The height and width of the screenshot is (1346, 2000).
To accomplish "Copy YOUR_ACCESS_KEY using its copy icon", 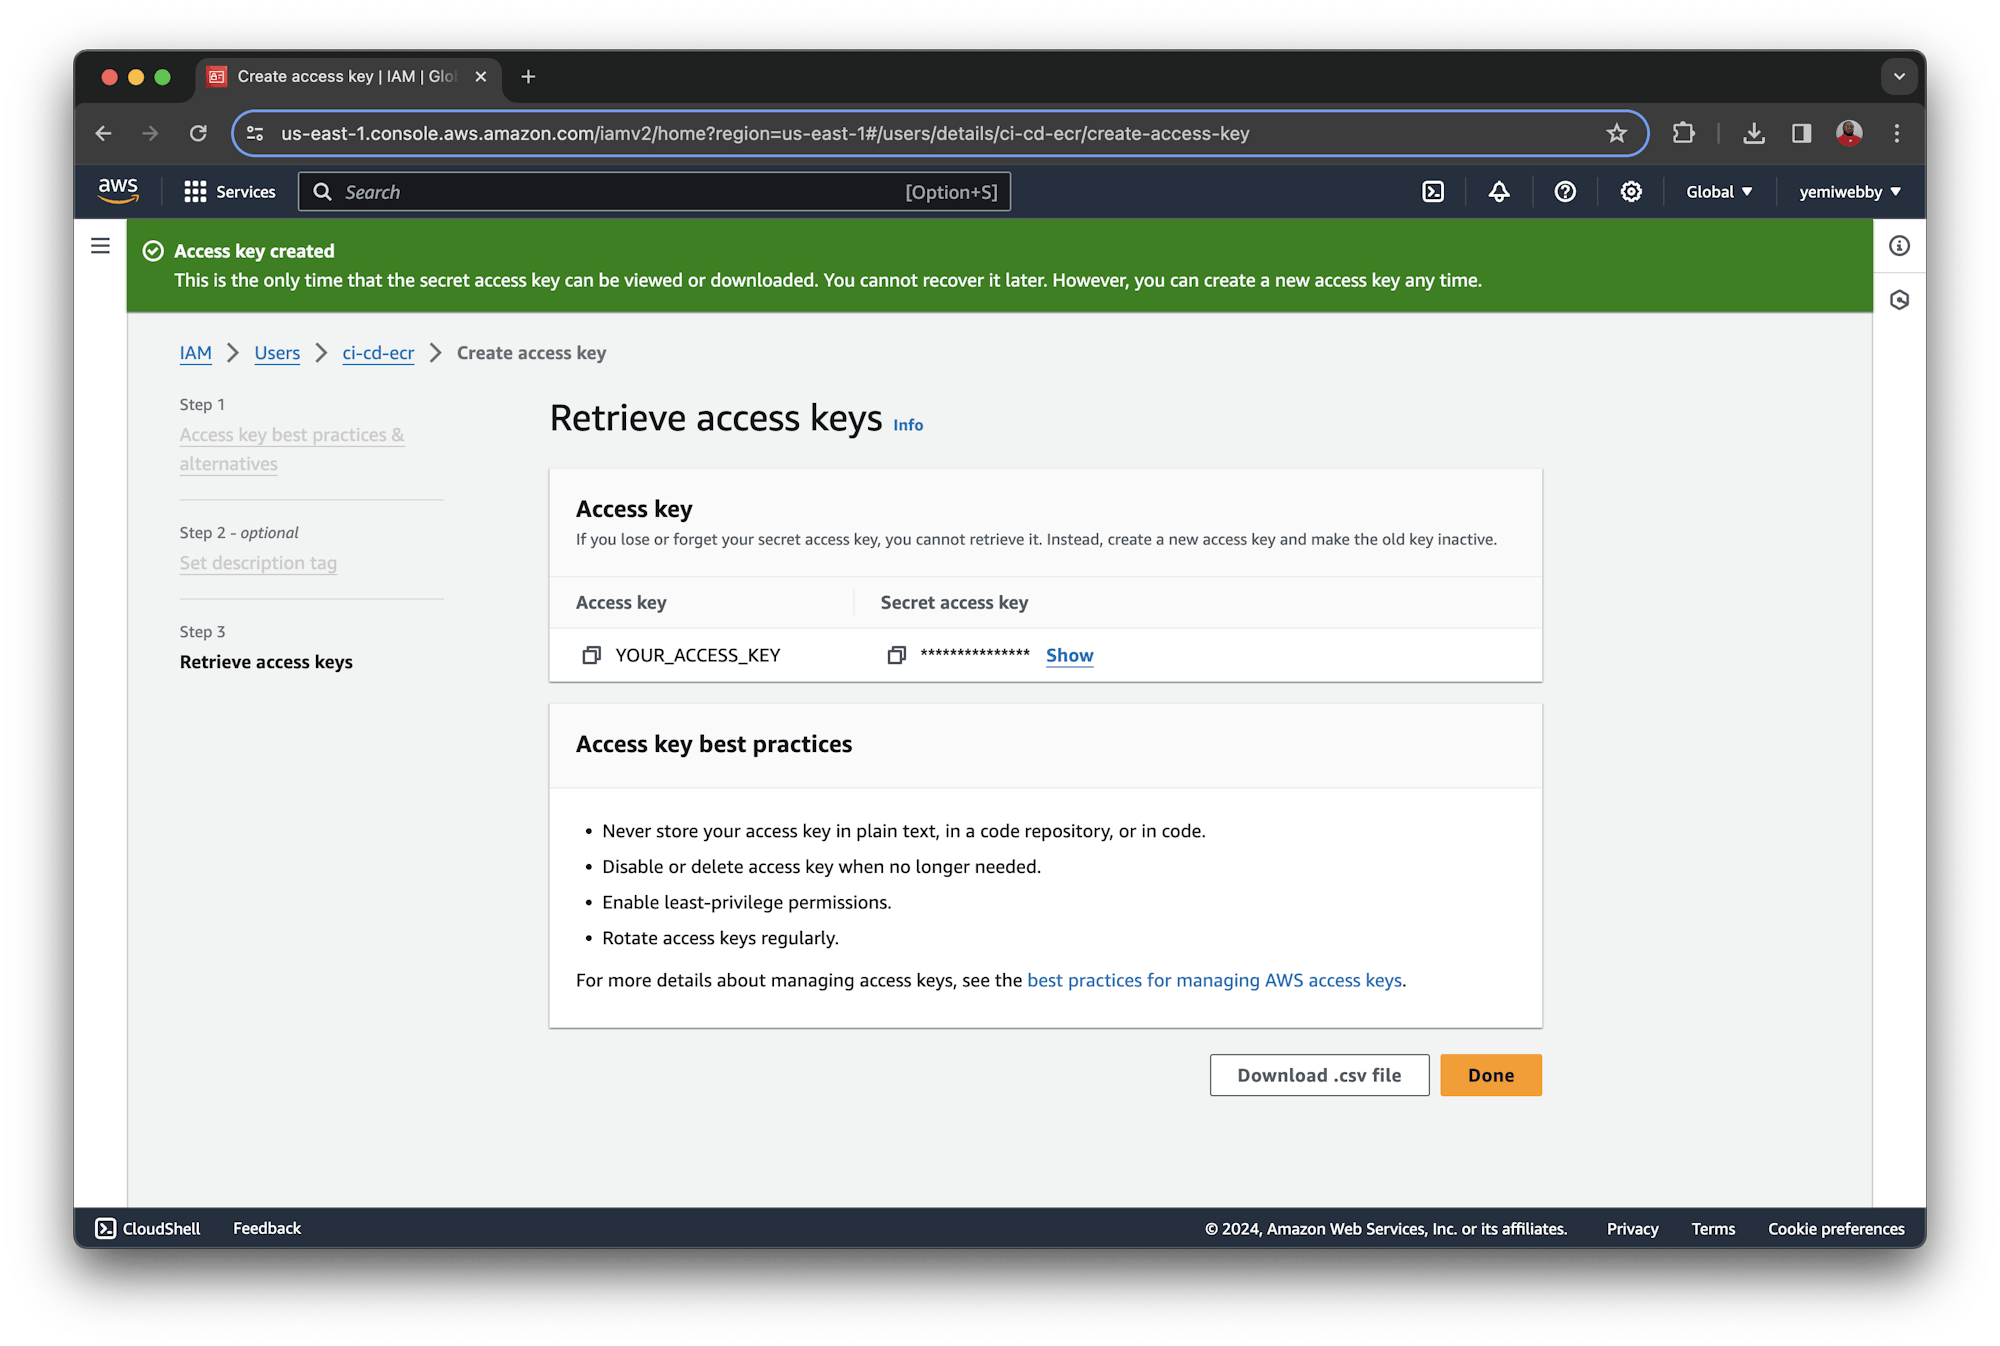I will coord(590,655).
